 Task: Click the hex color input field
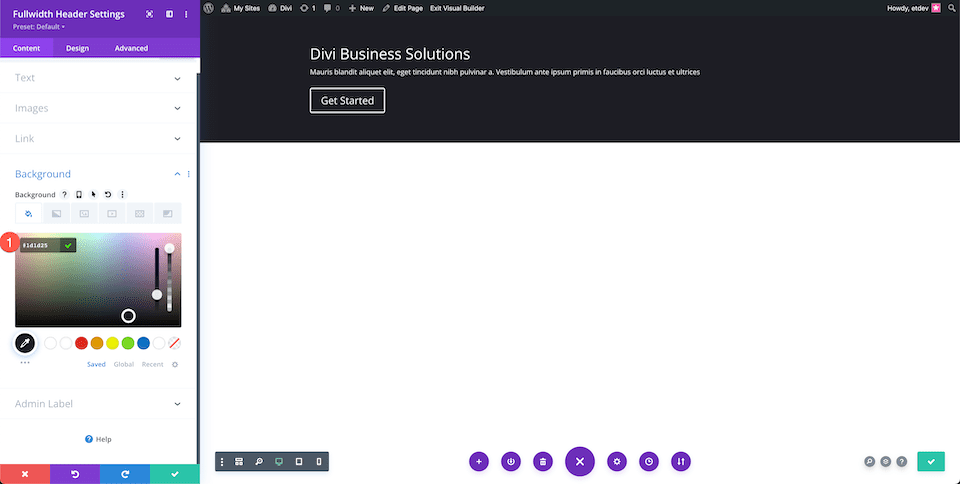pyautogui.click(x=40, y=245)
